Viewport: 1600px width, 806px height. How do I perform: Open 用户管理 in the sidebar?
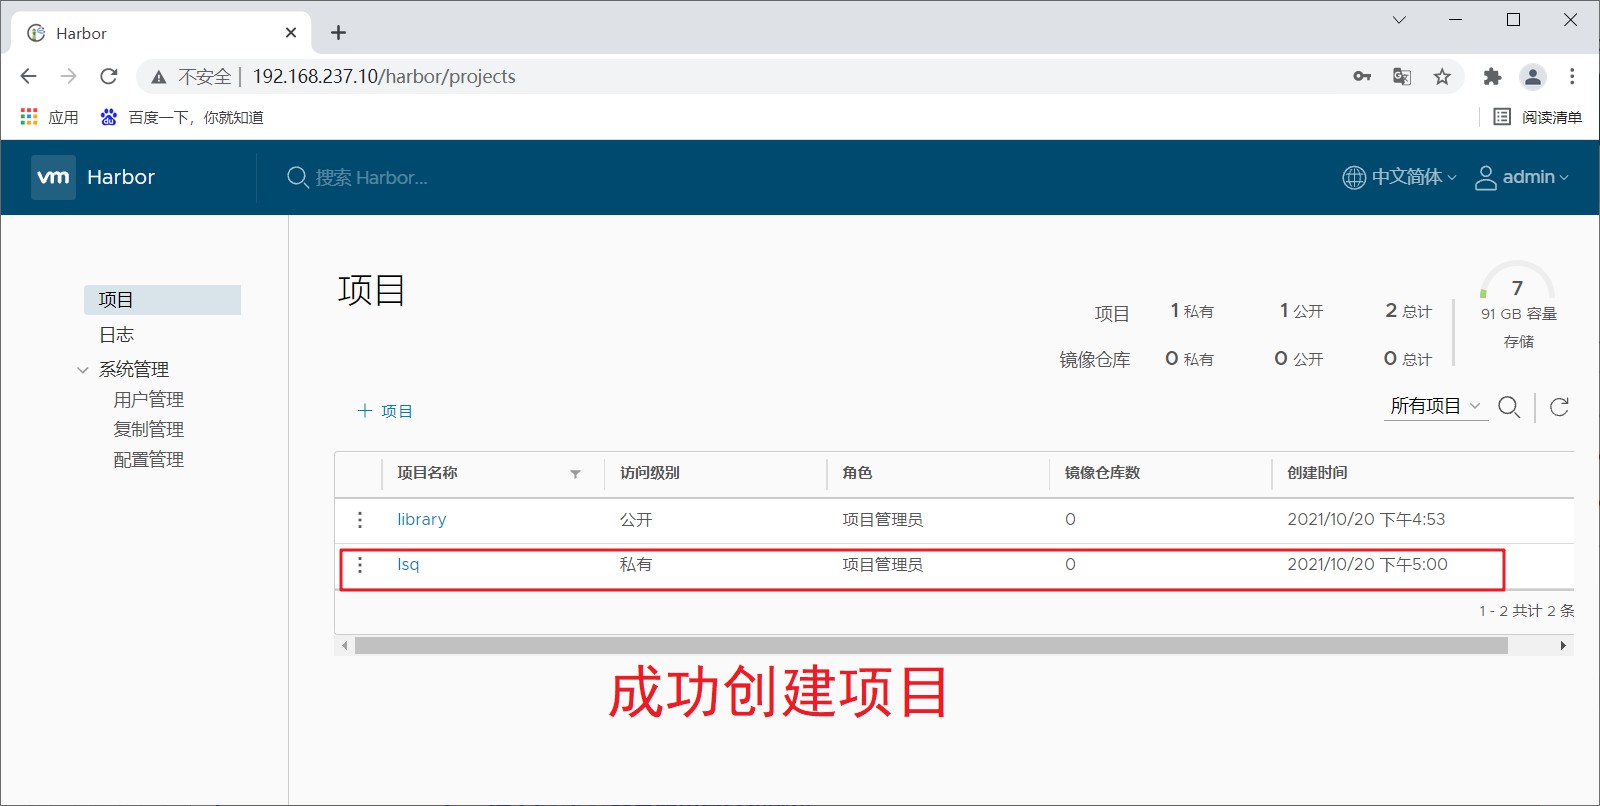tap(149, 400)
